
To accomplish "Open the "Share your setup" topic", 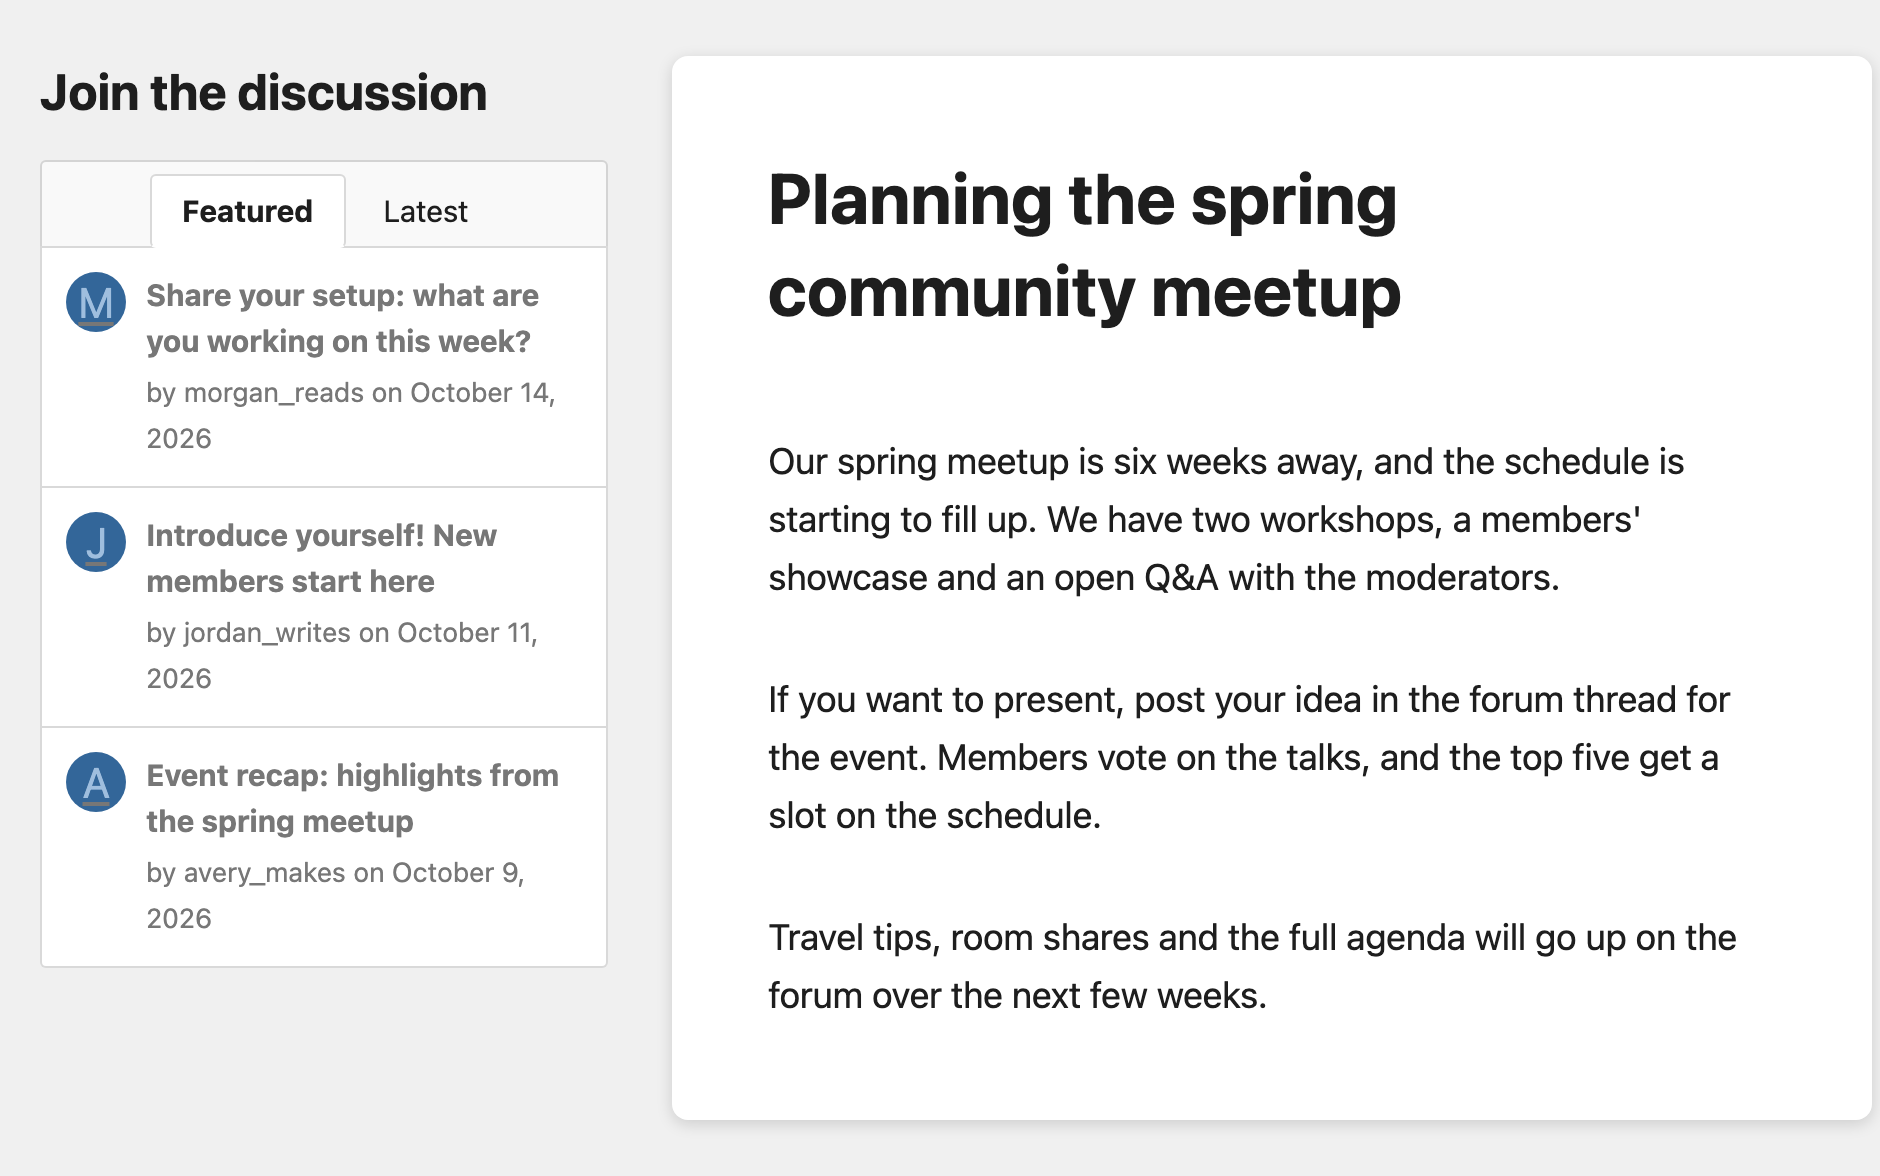I will point(343,318).
